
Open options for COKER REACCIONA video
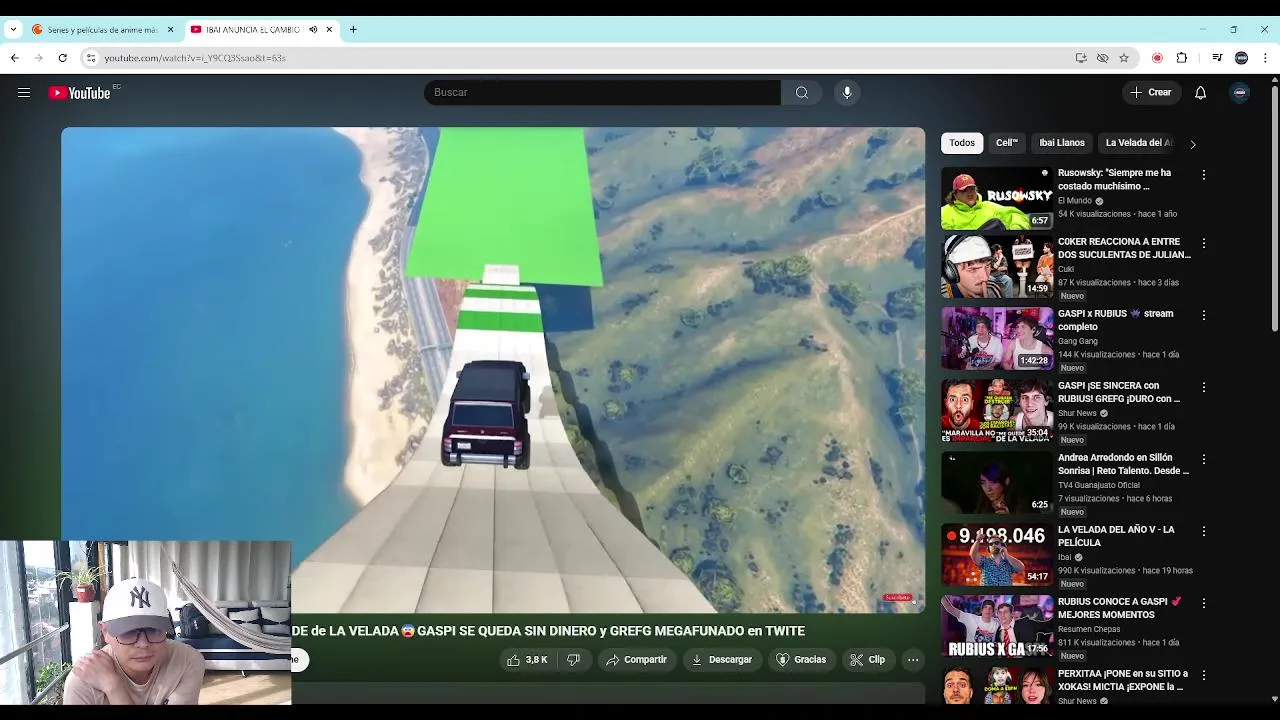coord(1204,243)
